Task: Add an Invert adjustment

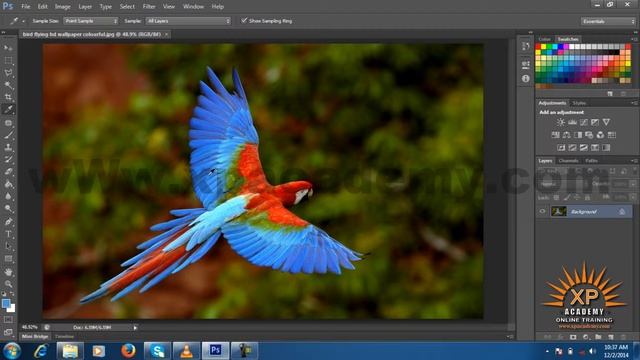Action: coord(561,147)
